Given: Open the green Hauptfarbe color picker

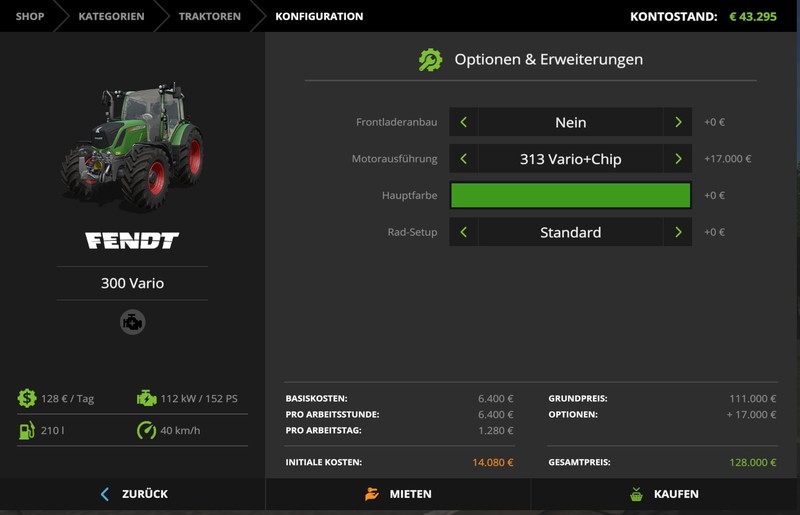Looking at the screenshot, I should click(570, 195).
